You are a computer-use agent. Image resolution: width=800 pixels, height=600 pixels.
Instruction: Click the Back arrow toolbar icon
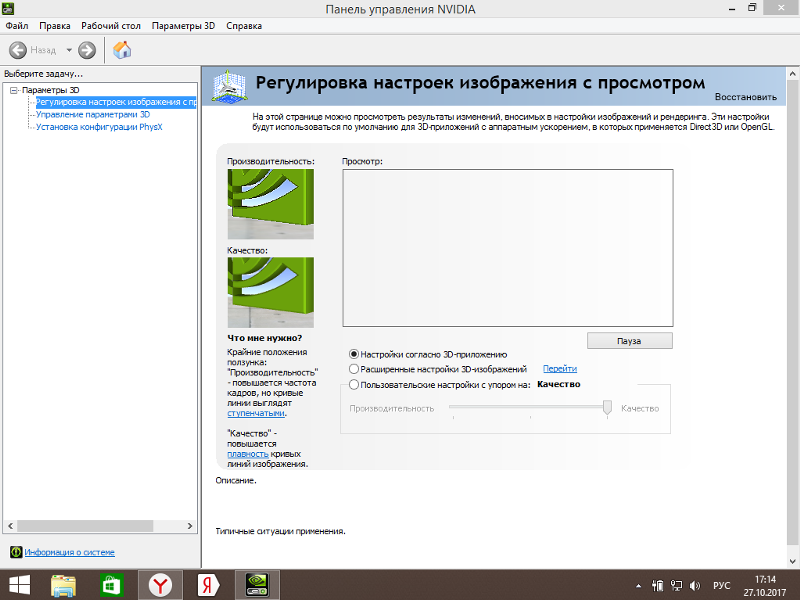(x=18, y=50)
